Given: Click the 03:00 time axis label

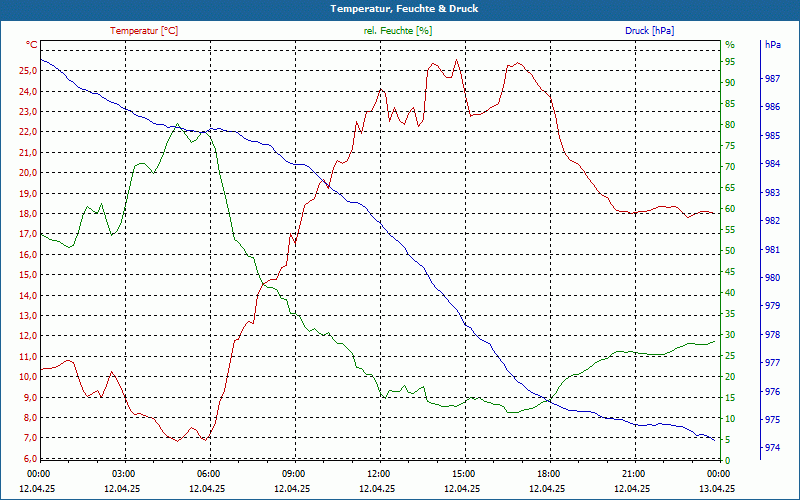Looking at the screenshot, I should coord(122,474).
